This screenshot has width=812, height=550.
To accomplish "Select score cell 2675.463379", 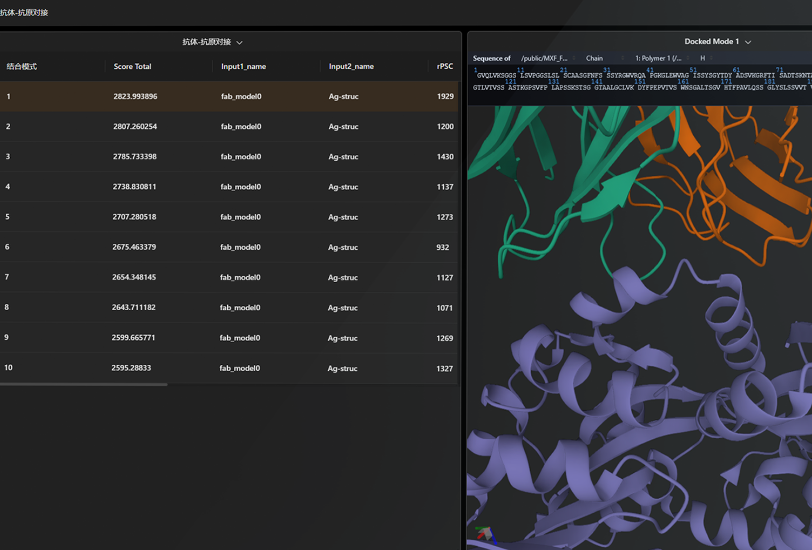I will [134, 247].
